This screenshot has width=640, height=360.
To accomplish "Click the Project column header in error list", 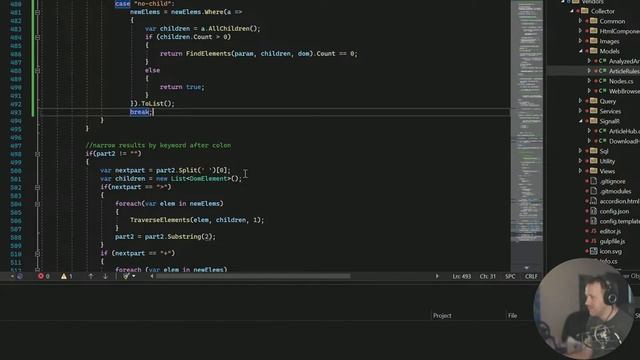I will tap(442, 316).
